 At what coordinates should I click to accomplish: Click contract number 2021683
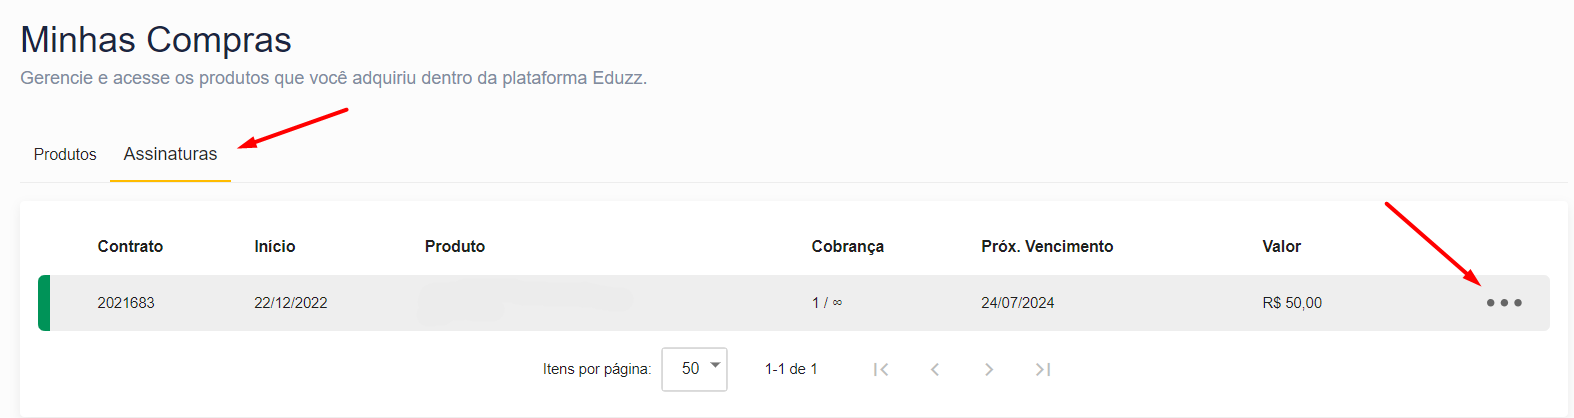point(126,303)
